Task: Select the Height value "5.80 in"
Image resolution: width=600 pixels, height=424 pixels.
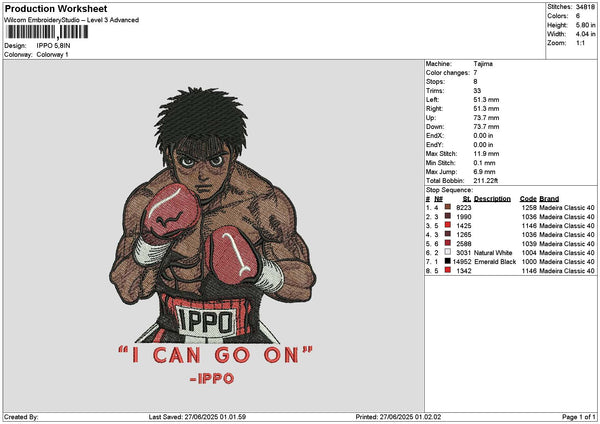Action: tap(585, 25)
